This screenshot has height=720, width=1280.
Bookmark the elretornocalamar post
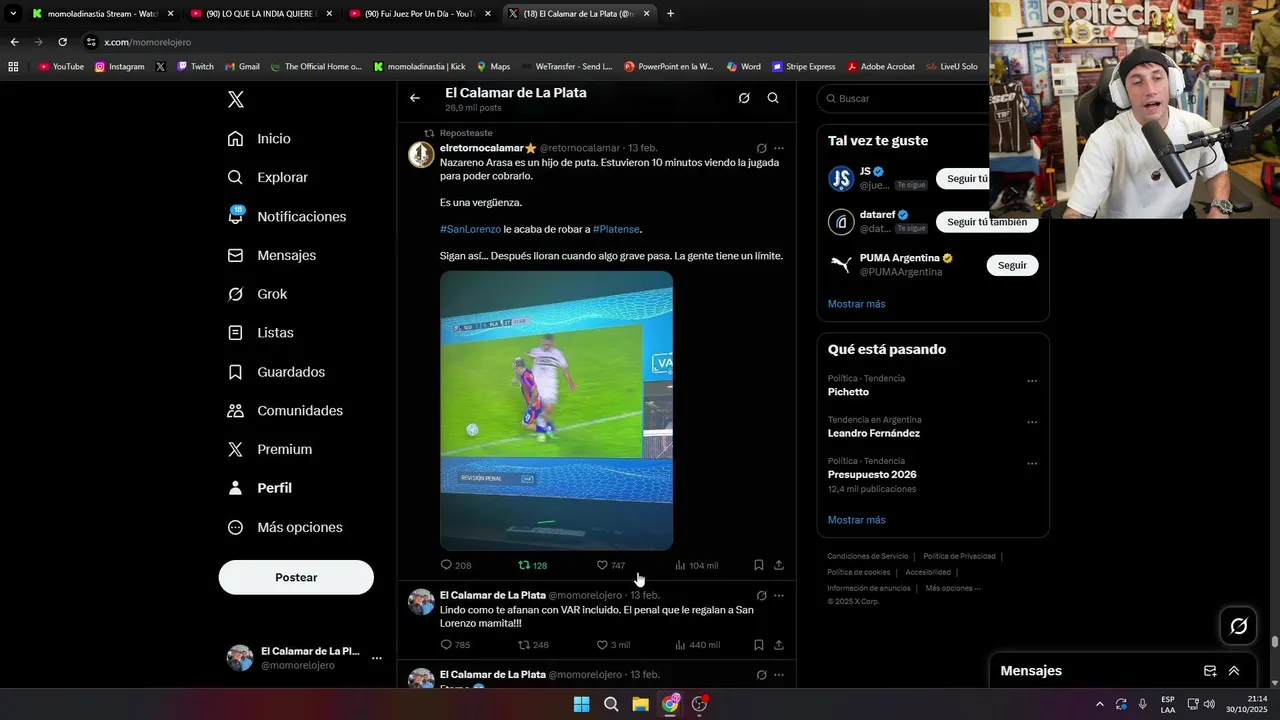tap(759, 565)
